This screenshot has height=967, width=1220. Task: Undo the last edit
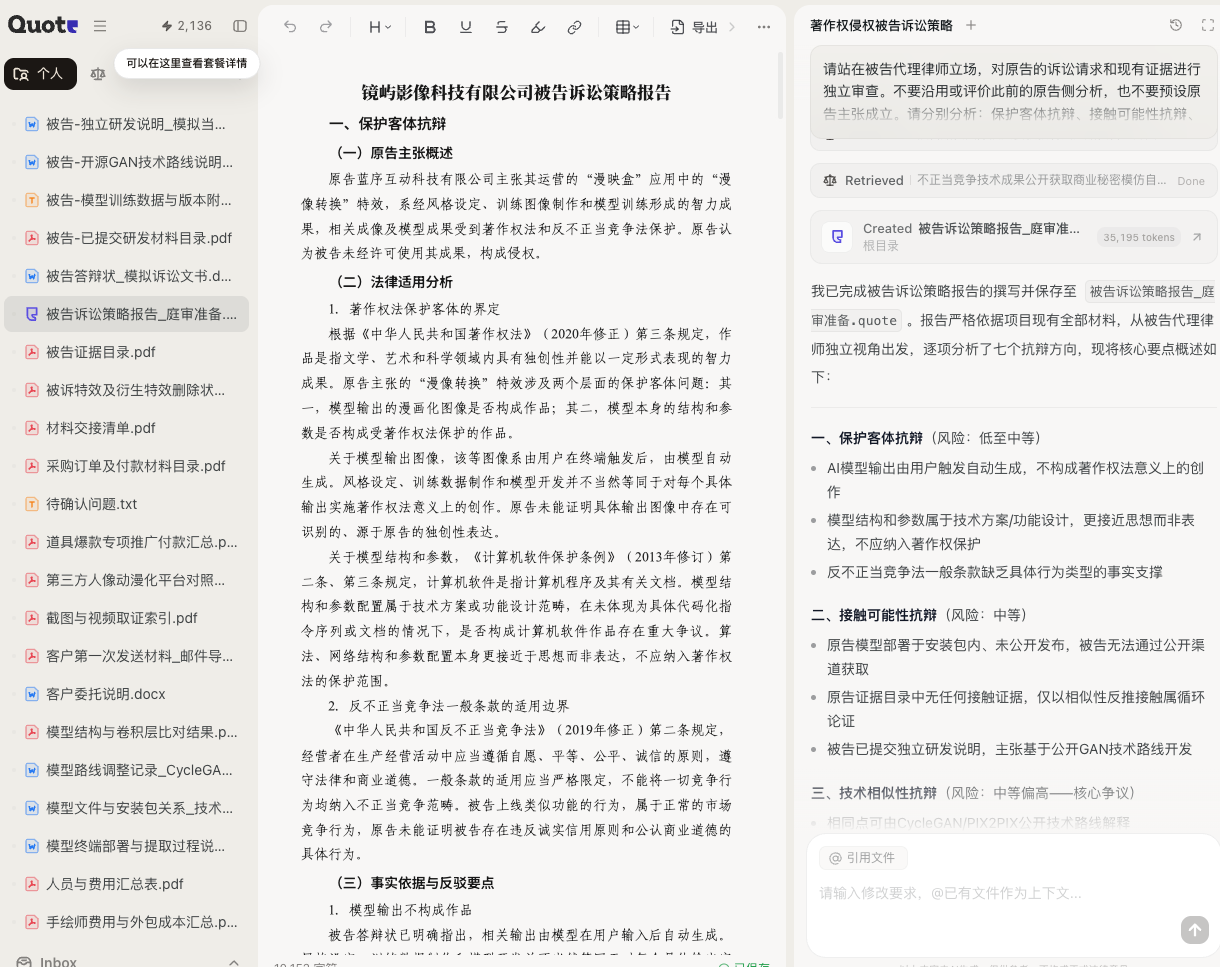290,27
